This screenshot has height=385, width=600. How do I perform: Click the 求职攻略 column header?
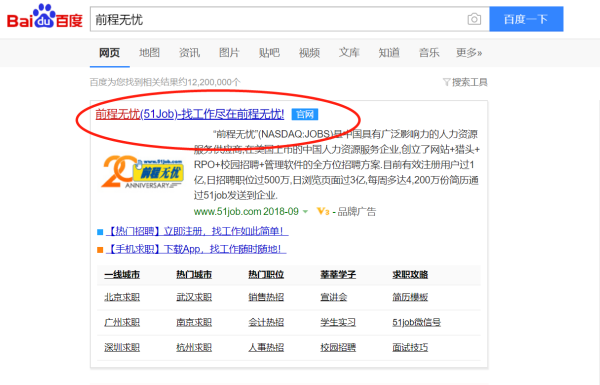(x=410, y=274)
